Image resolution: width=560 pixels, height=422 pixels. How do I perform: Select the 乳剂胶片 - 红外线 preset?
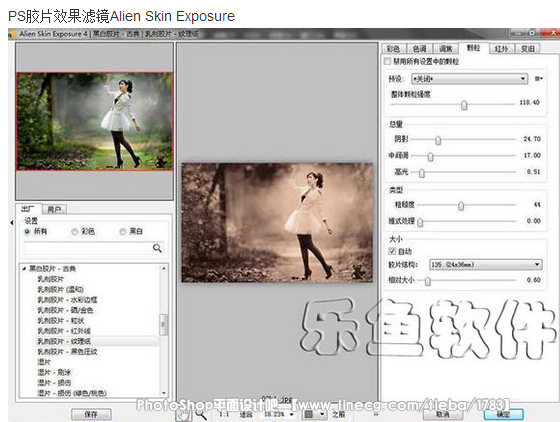pos(64,331)
